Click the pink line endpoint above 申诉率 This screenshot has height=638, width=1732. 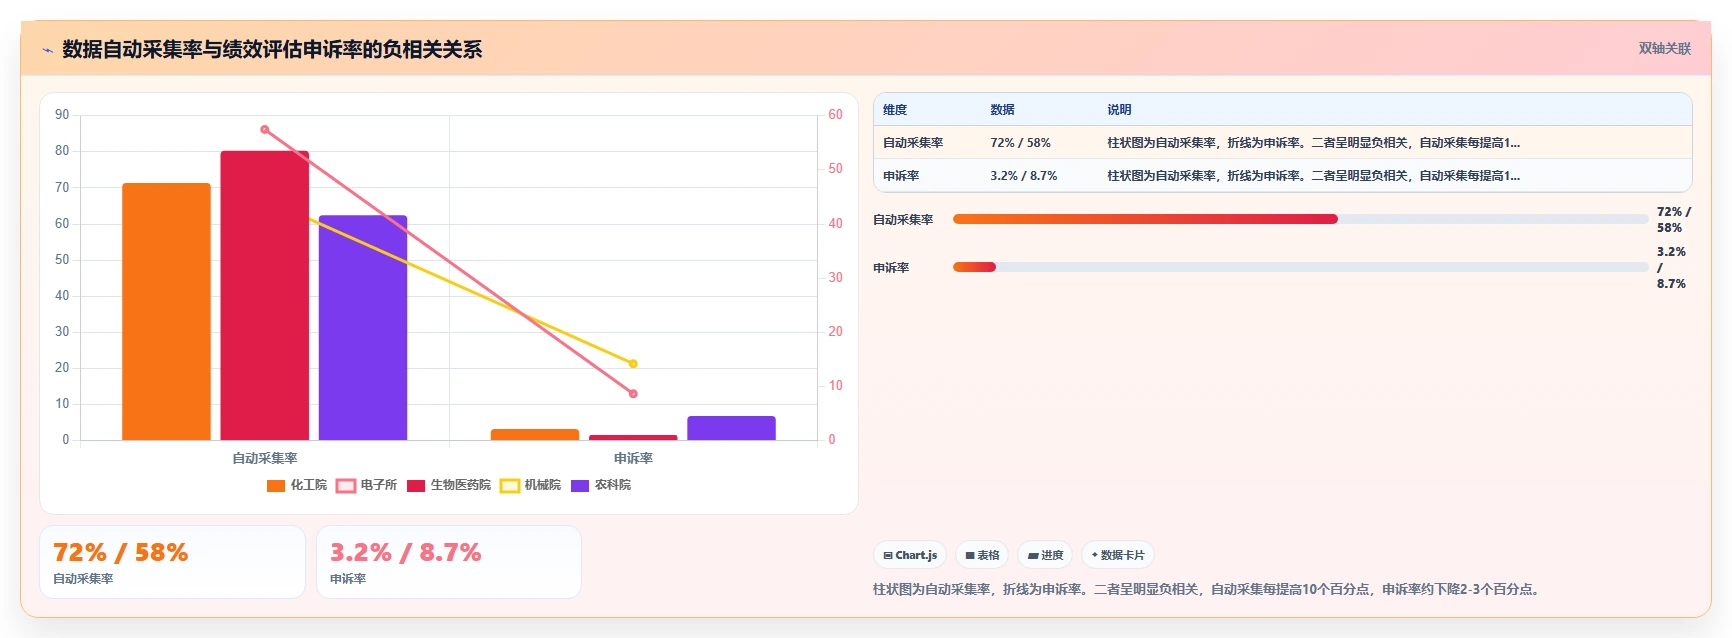[x=633, y=394]
